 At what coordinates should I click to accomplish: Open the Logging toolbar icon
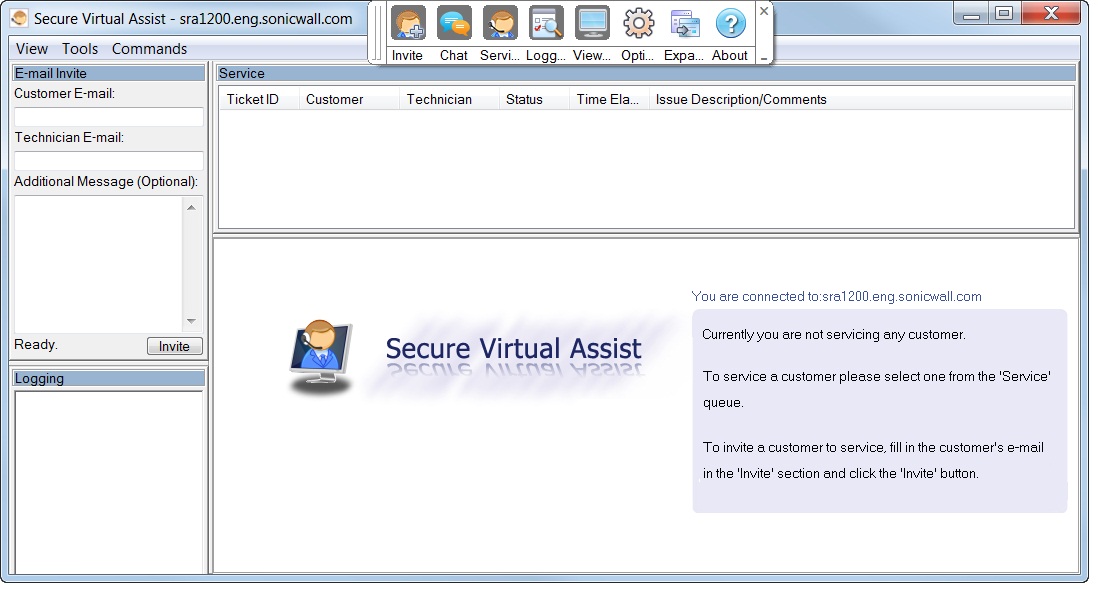pos(546,24)
